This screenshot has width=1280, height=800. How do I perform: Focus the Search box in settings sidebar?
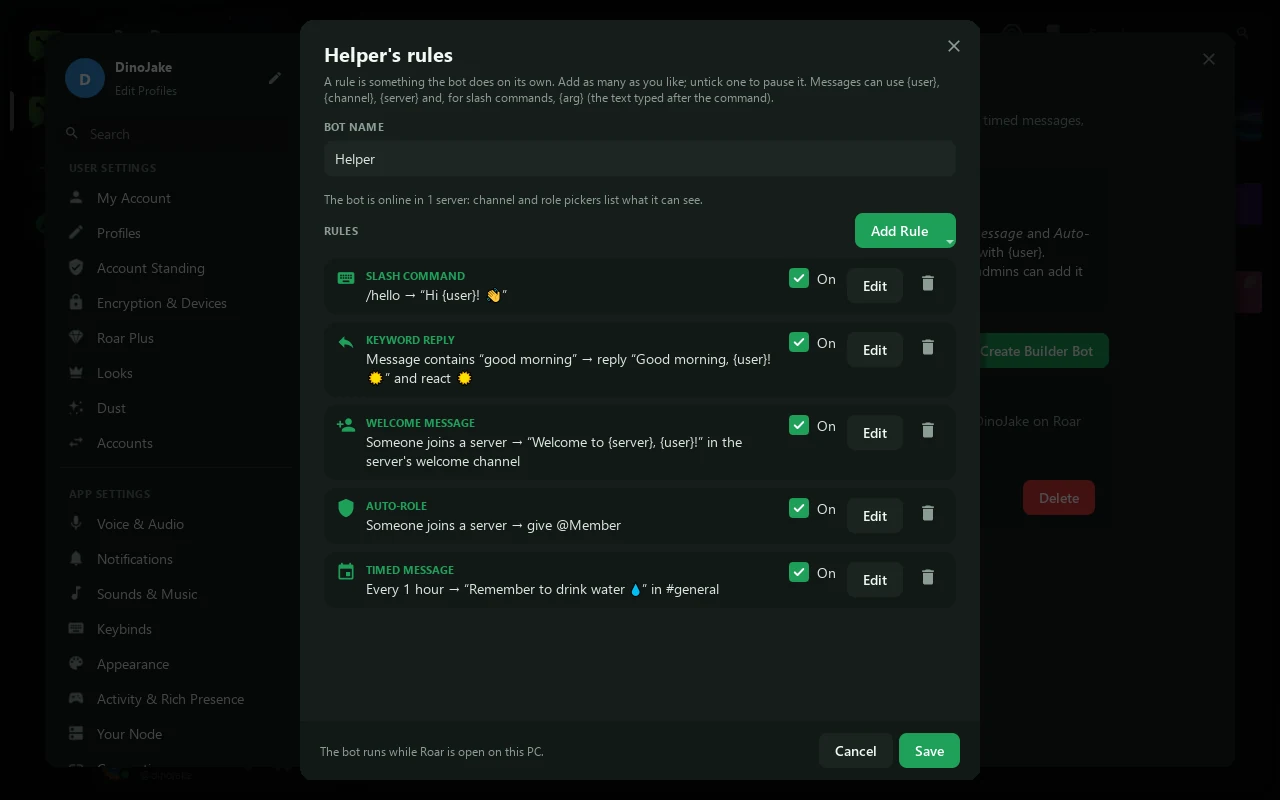tap(175, 134)
